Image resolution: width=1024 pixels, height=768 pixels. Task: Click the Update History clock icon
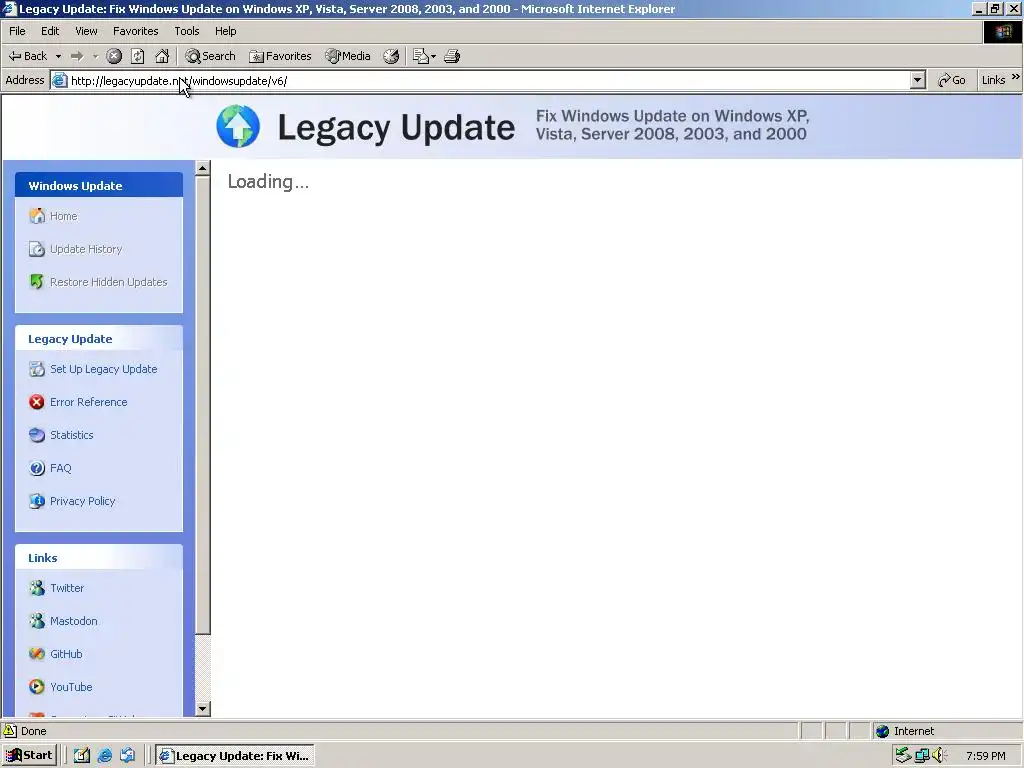[37, 249]
